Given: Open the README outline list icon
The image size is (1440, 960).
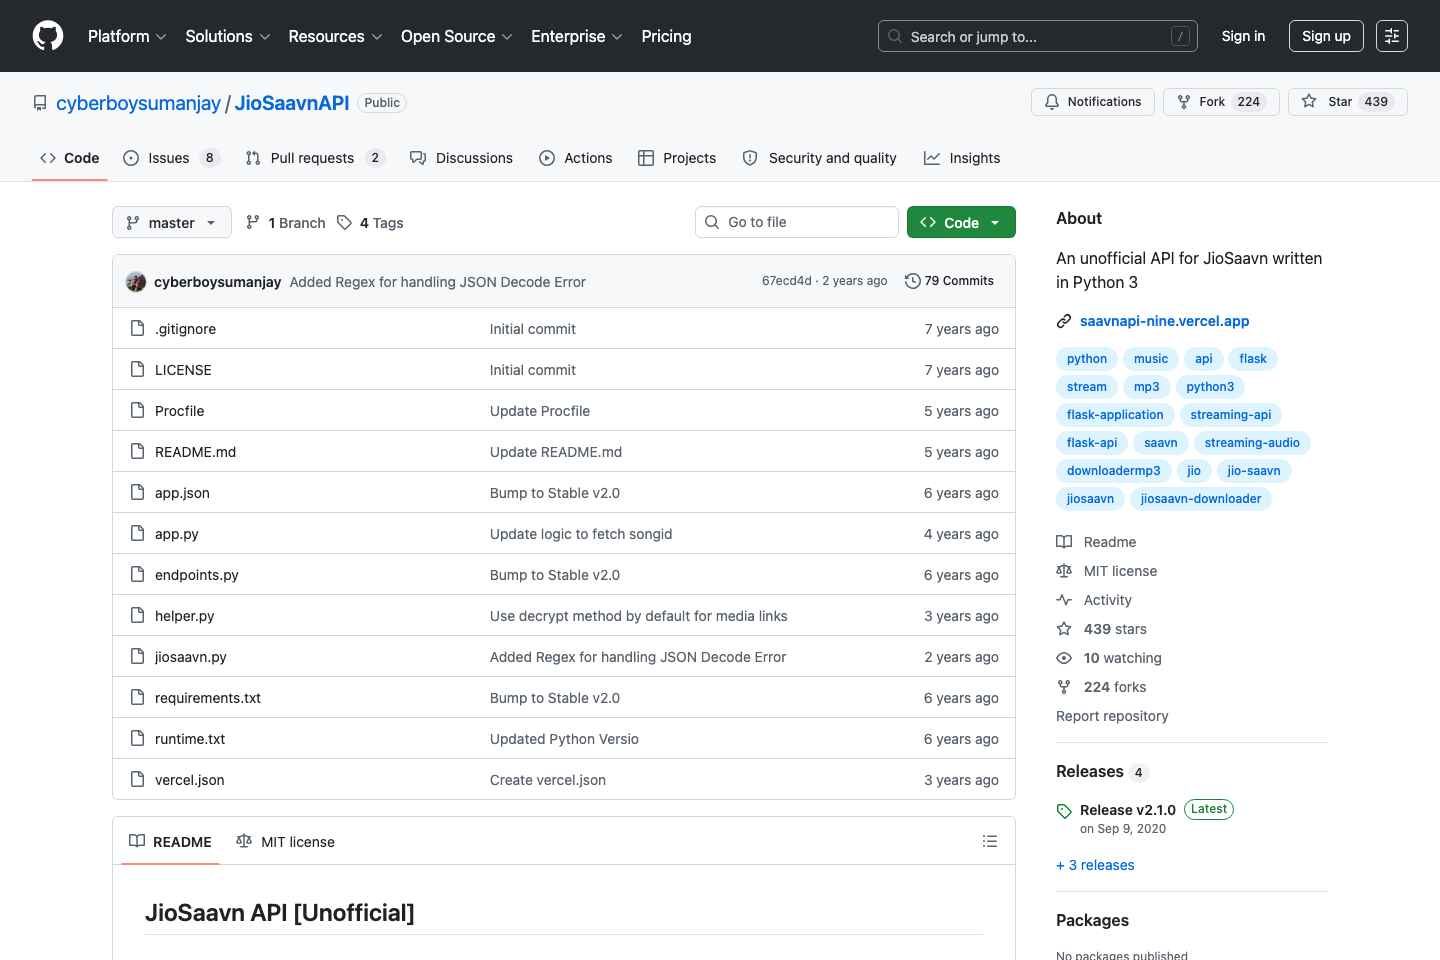Looking at the screenshot, I should pyautogui.click(x=989, y=841).
